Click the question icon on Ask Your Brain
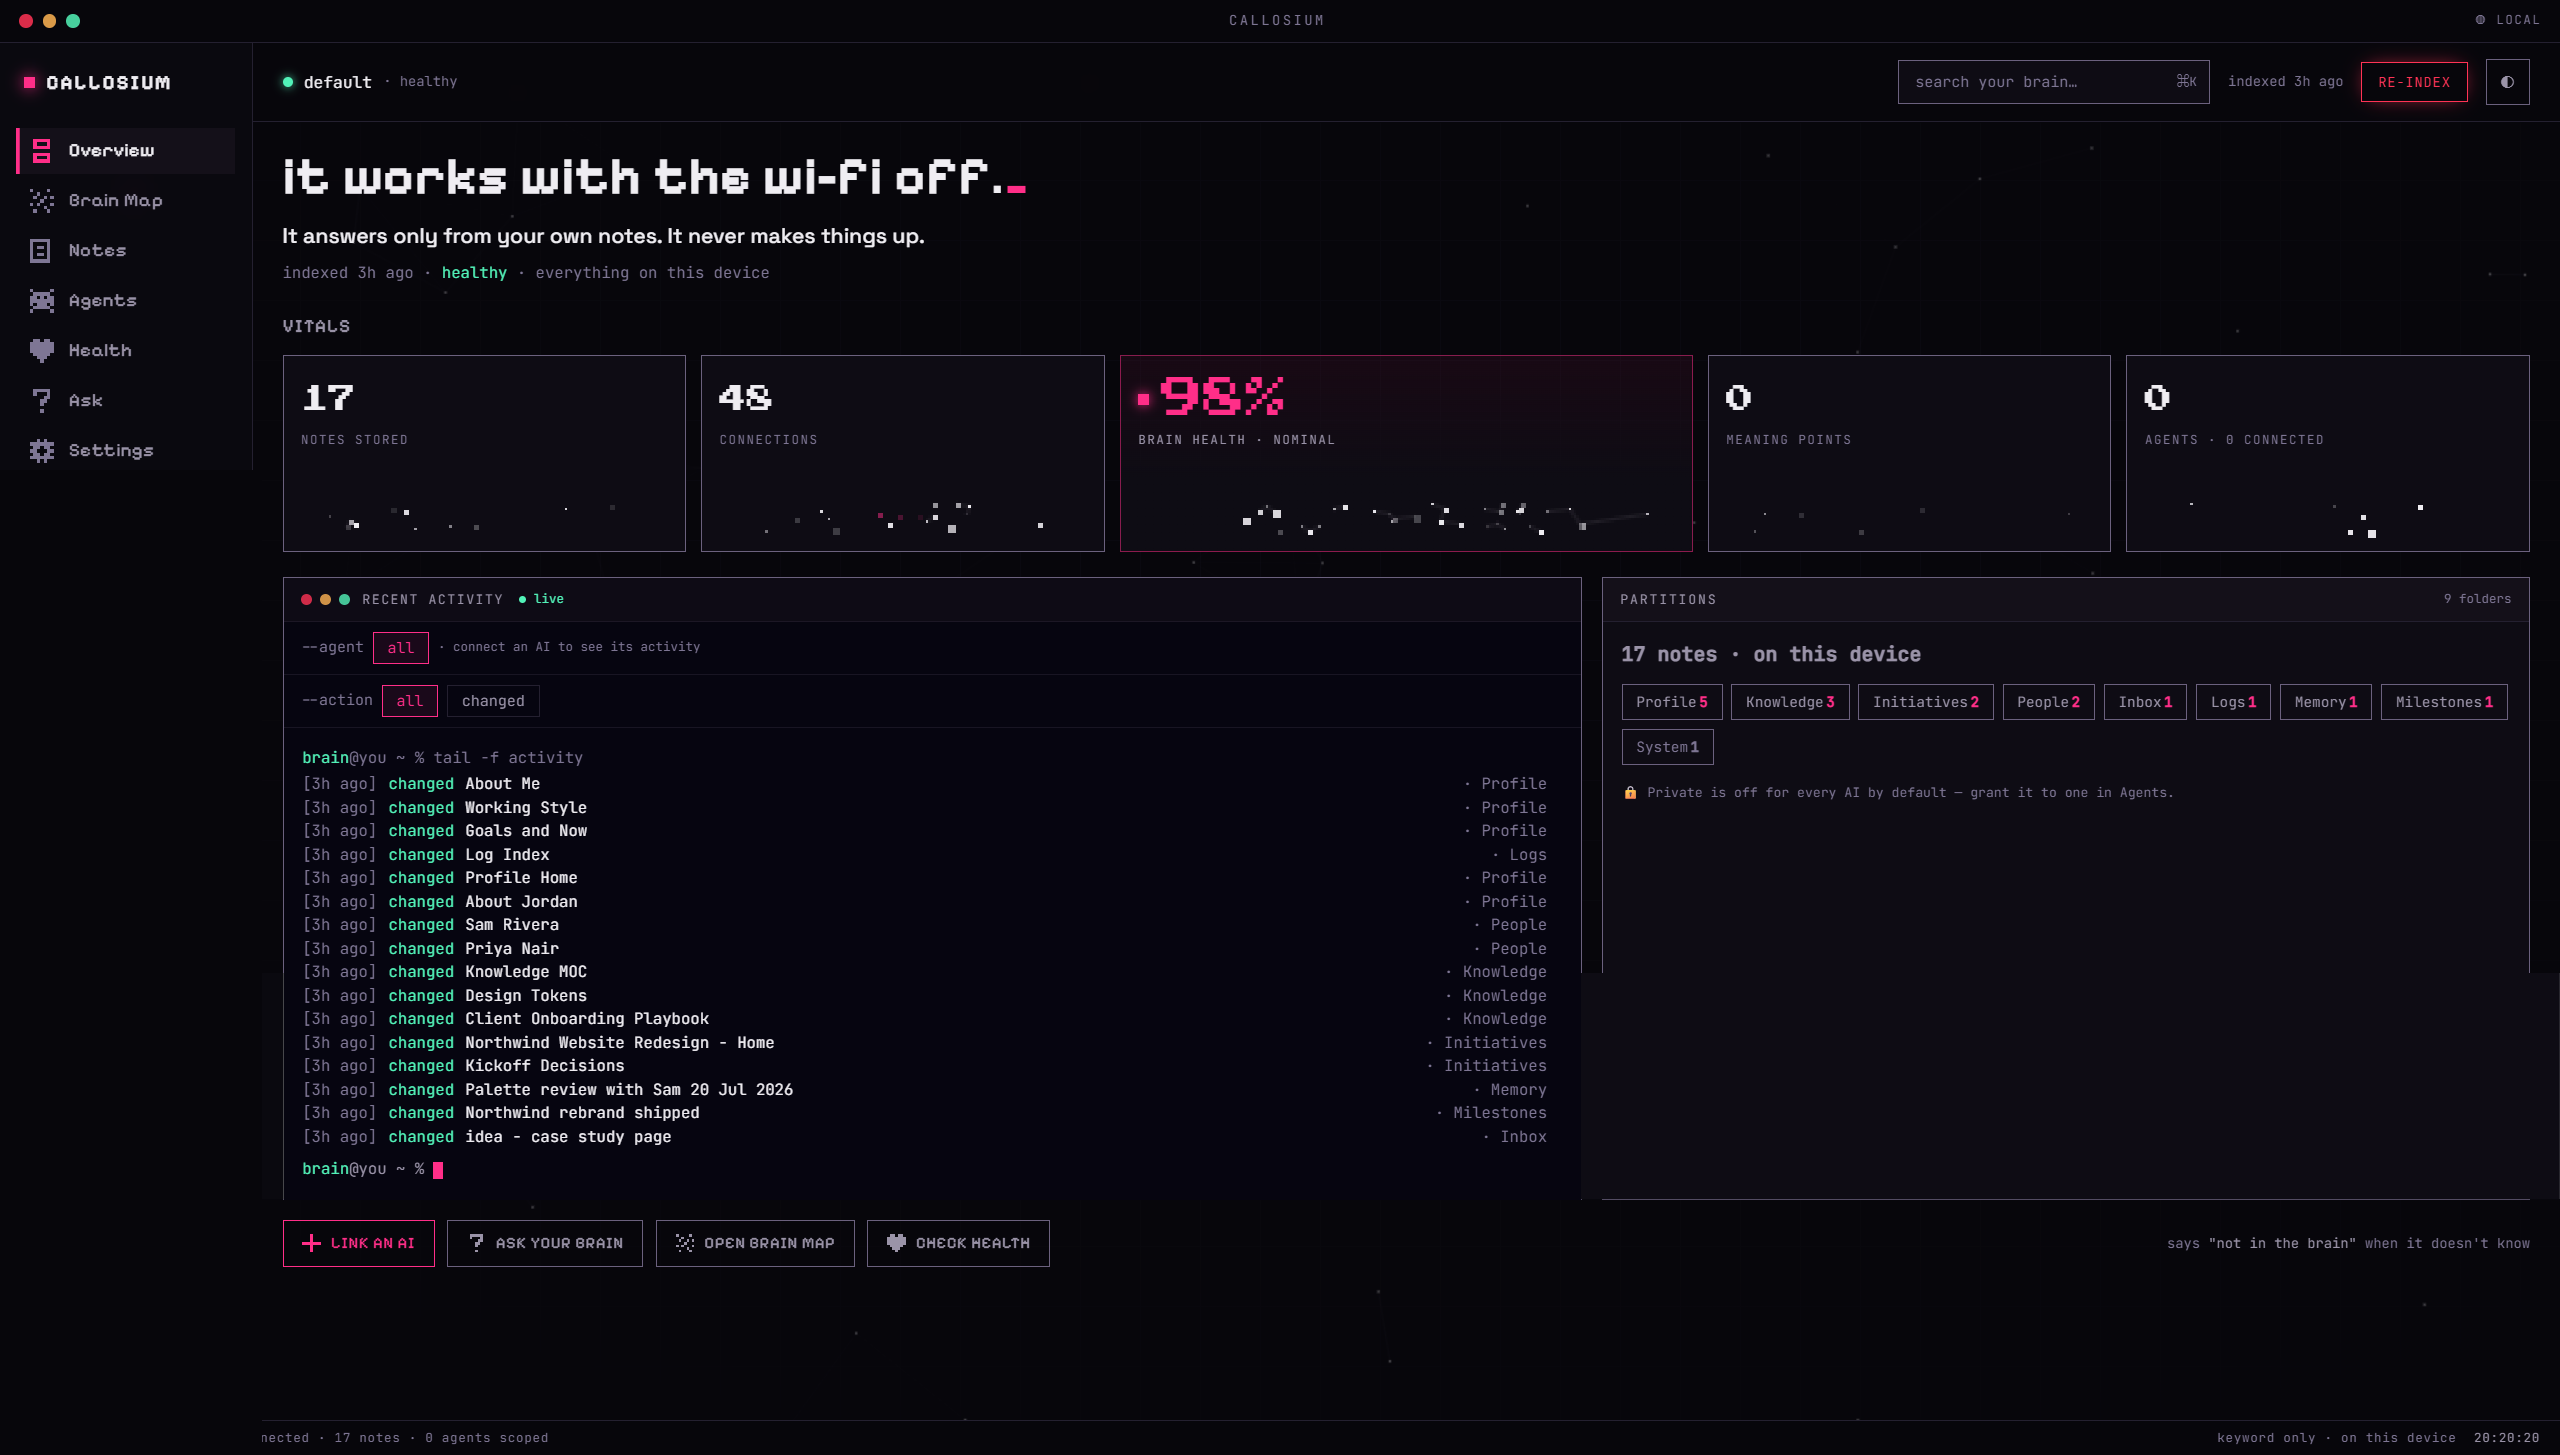Image resolution: width=2560 pixels, height=1455 pixels. (476, 1243)
